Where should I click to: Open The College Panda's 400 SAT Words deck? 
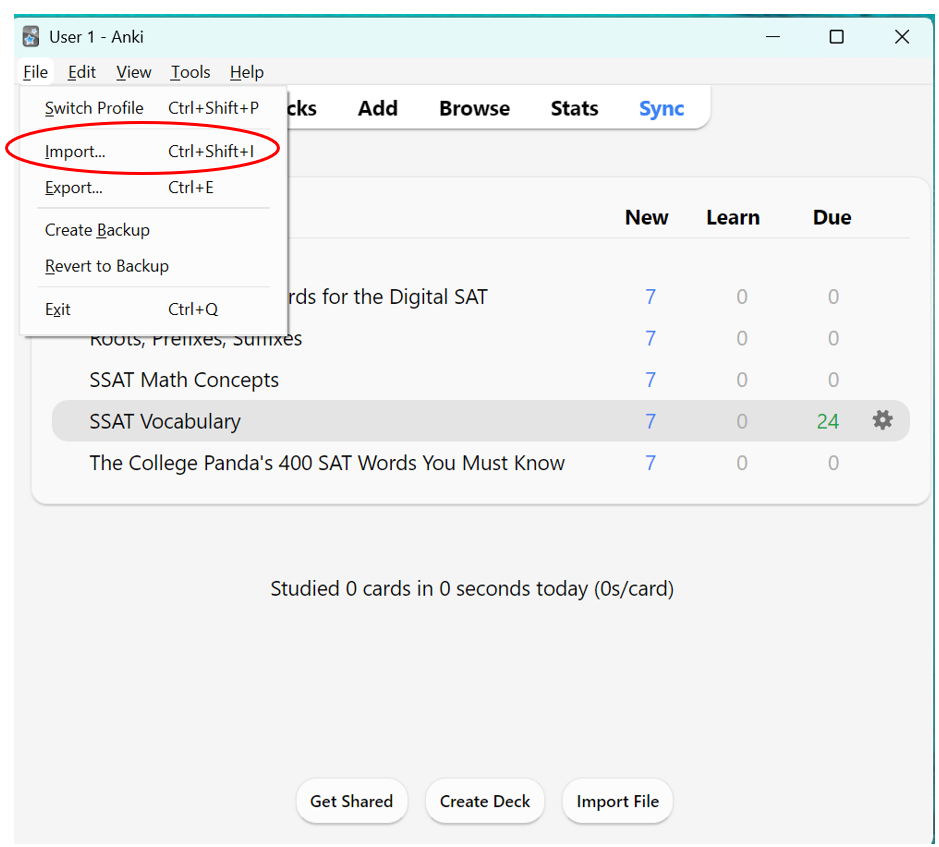[327, 463]
